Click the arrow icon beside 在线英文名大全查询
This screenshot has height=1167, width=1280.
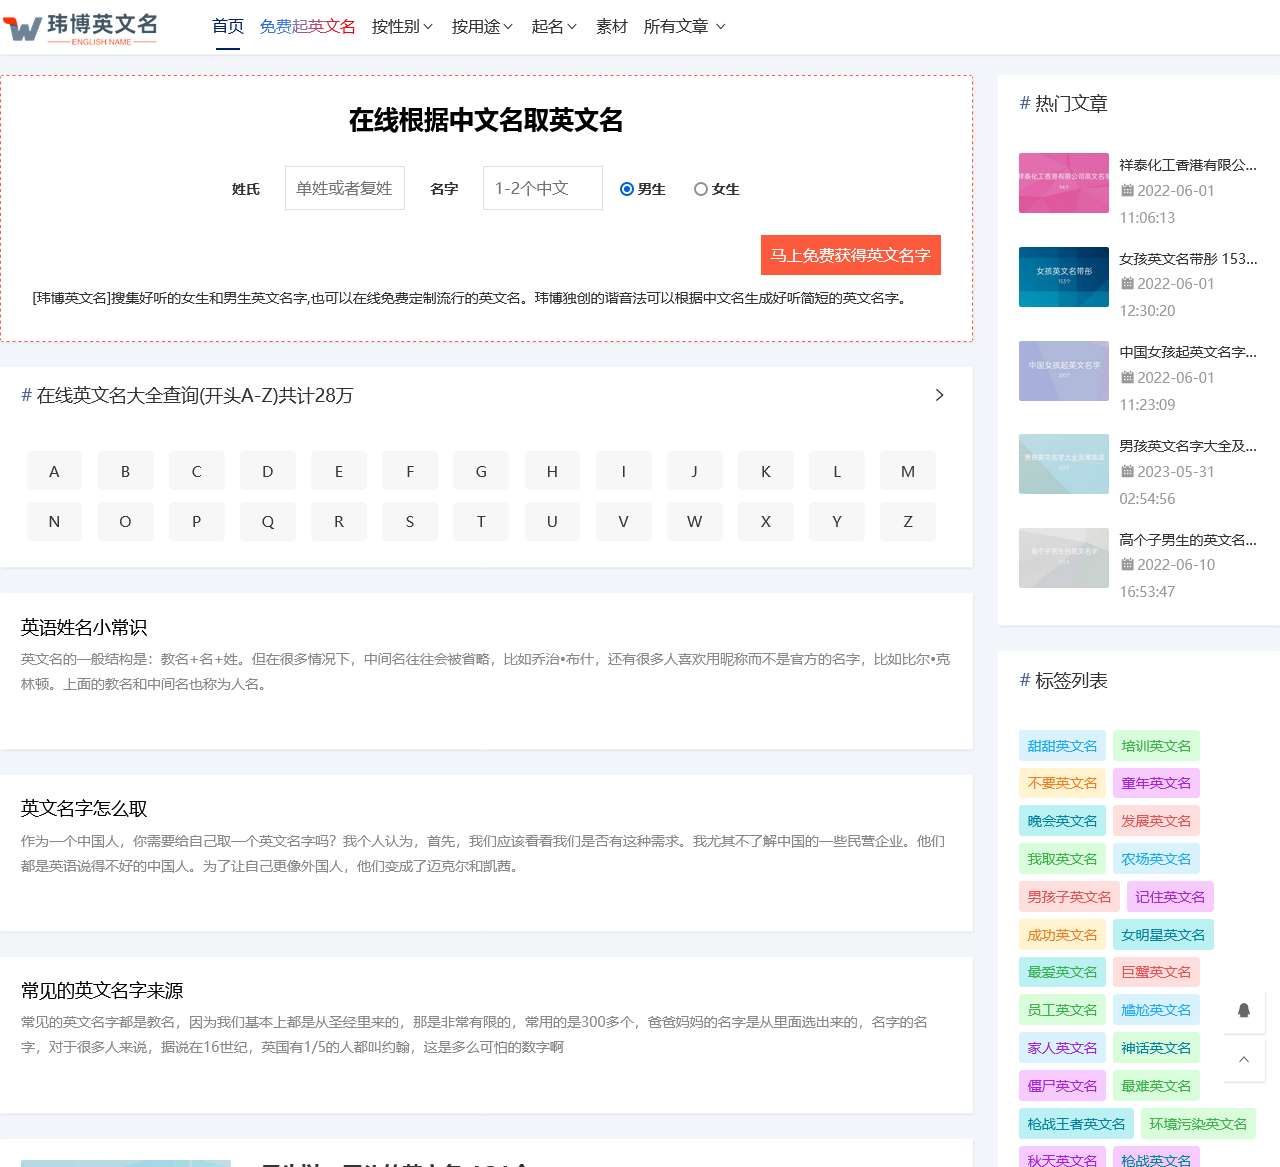pos(938,395)
